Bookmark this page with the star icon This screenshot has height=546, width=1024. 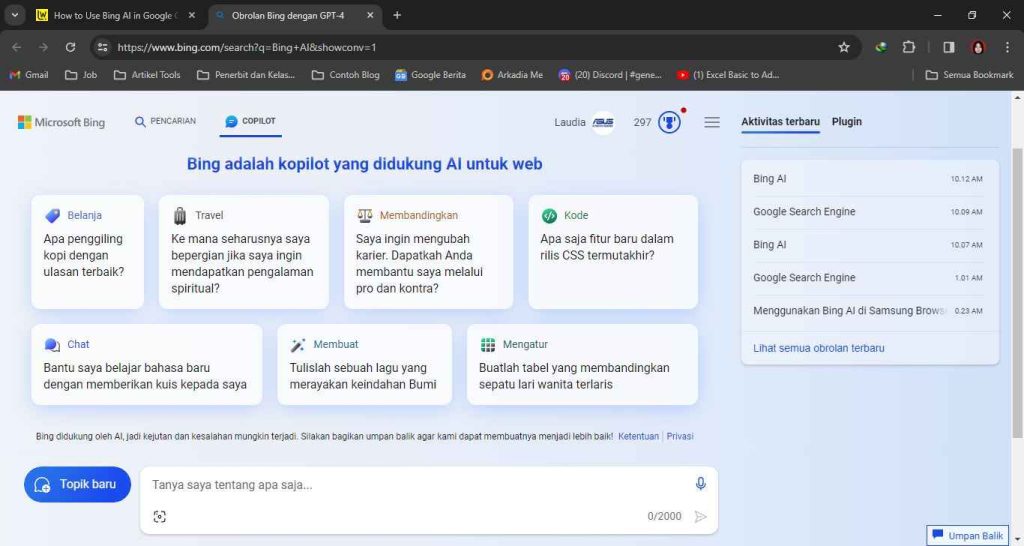(844, 47)
